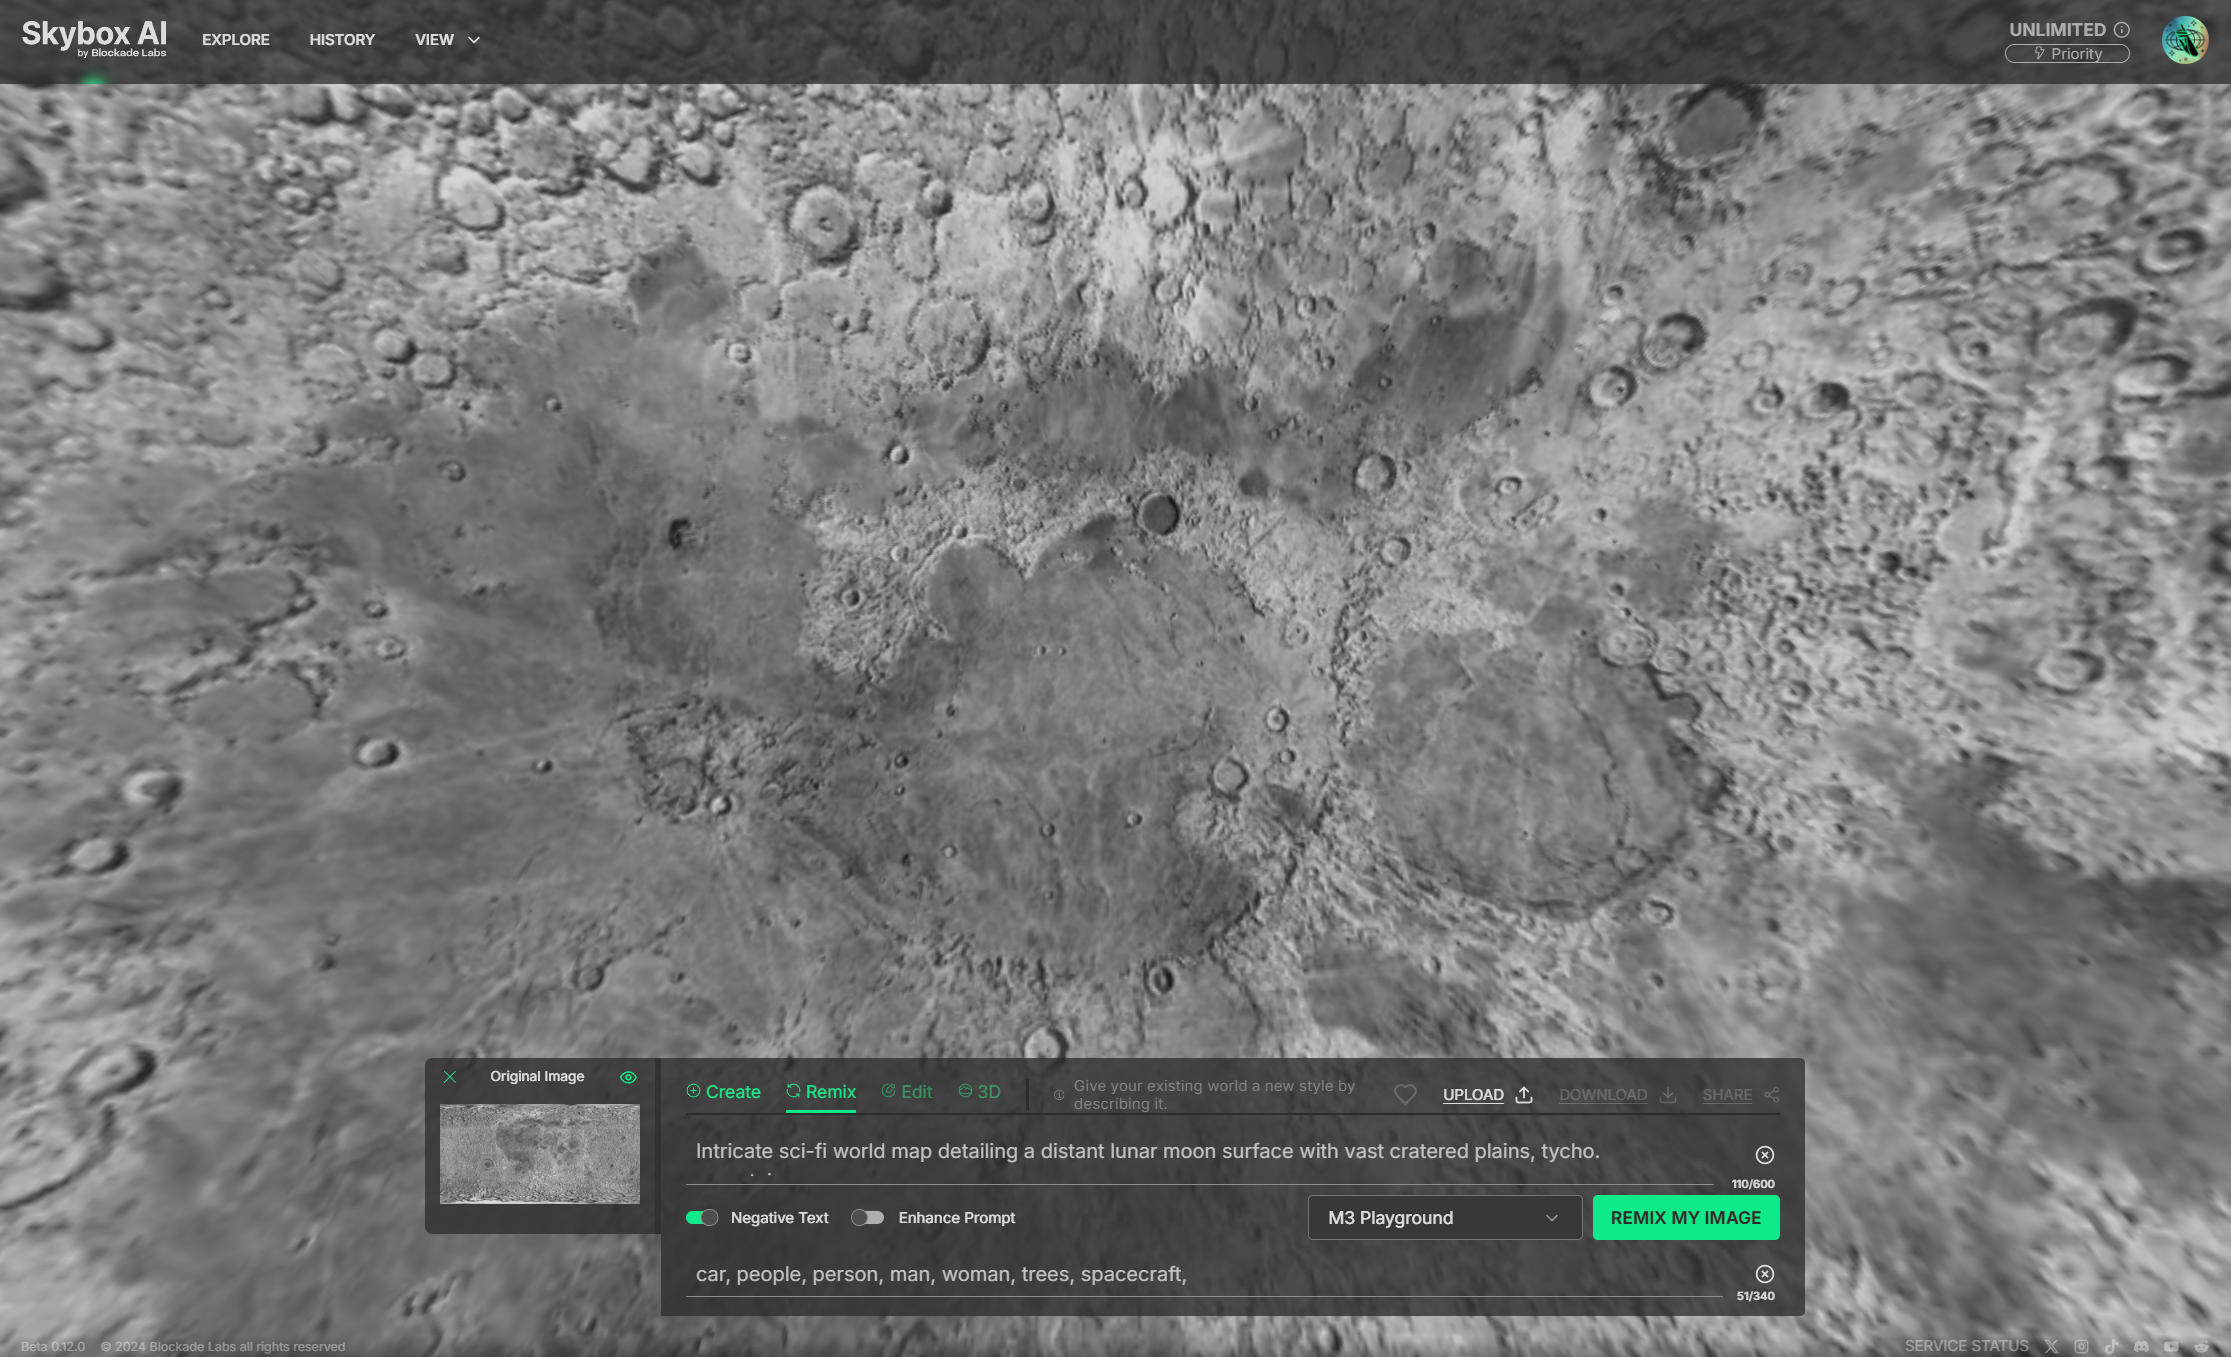Open the M3 Playground style dropdown

click(x=1444, y=1217)
